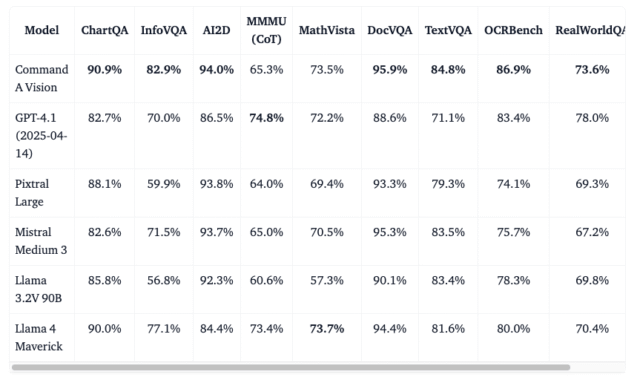
Task: Select the Llama 3.2V 90B row label
Action: [x=38, y=289]
